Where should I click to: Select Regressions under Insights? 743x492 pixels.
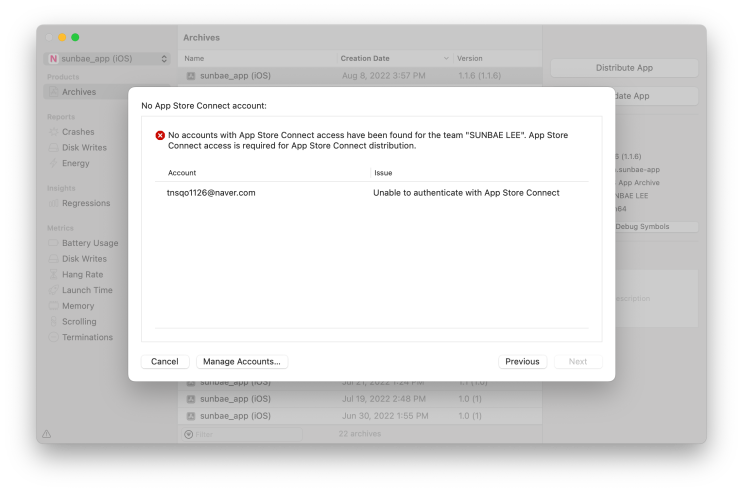[86, 203]
